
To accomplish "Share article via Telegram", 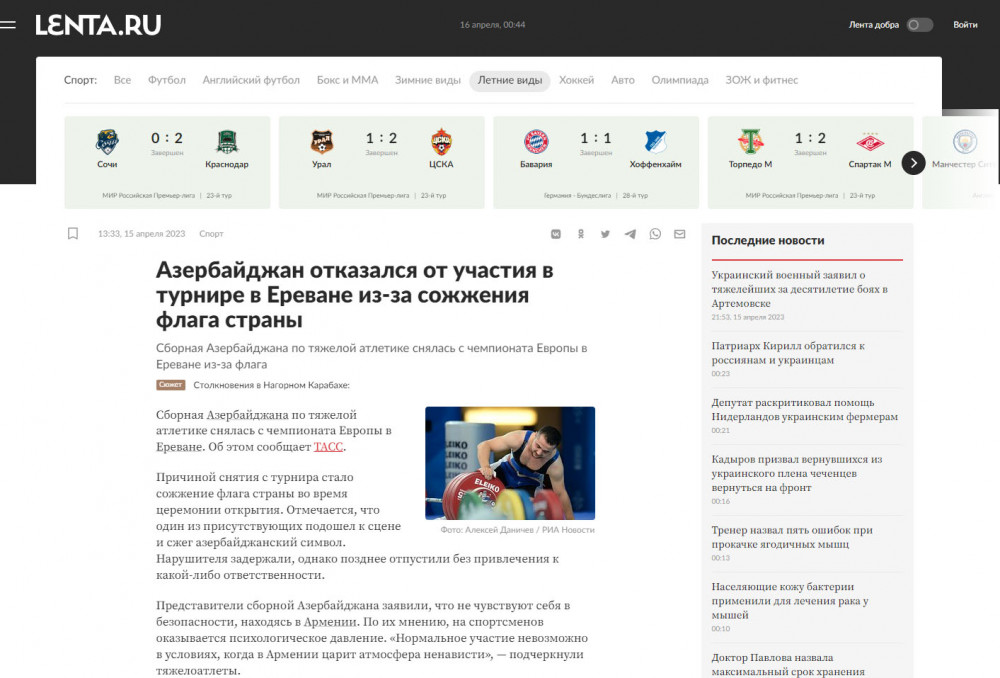I will point(630,234).
